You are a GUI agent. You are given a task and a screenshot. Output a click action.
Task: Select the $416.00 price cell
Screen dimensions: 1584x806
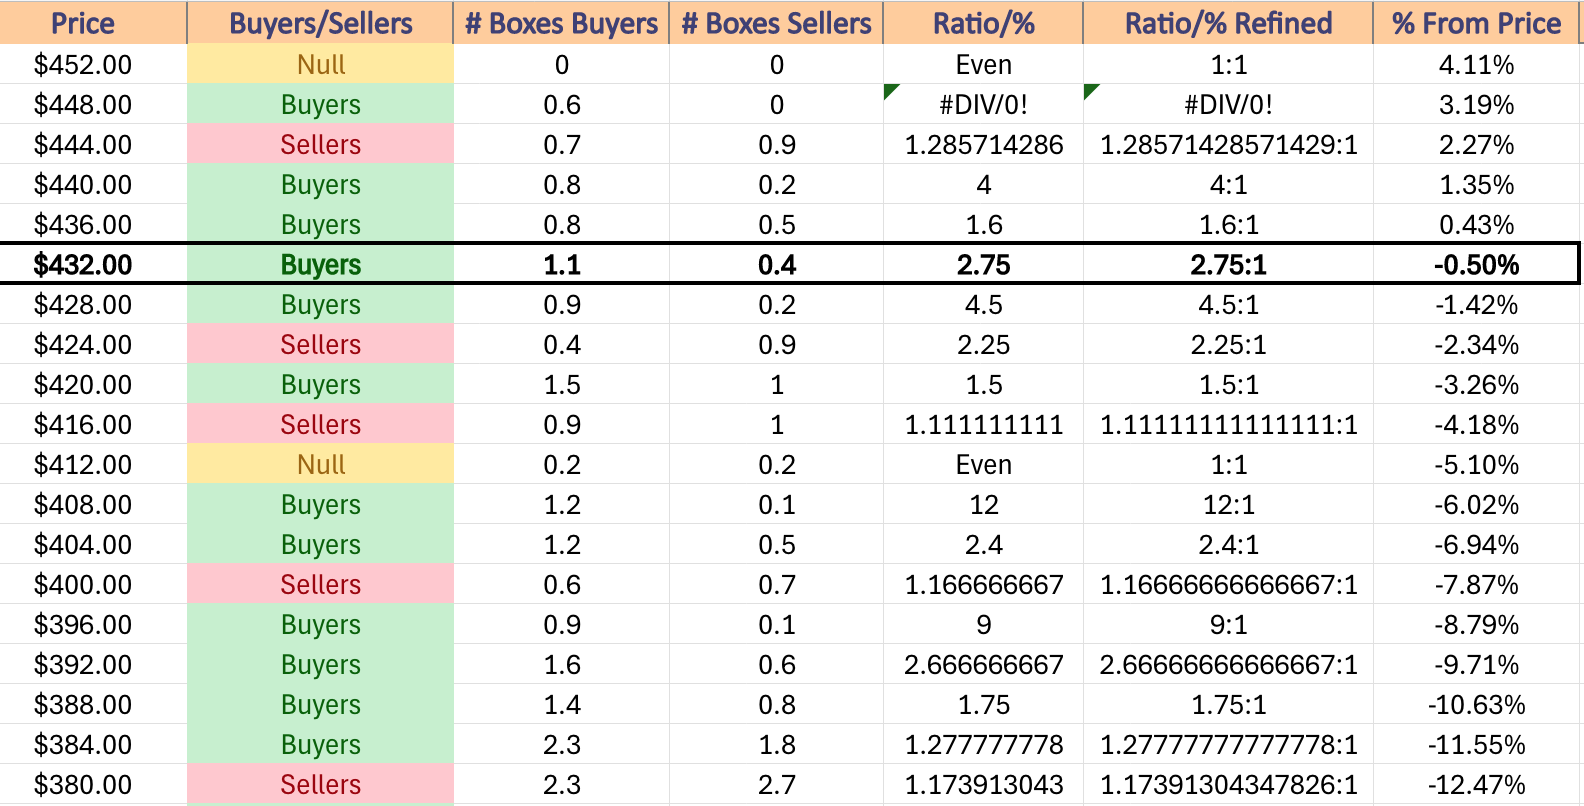(93, 424)
